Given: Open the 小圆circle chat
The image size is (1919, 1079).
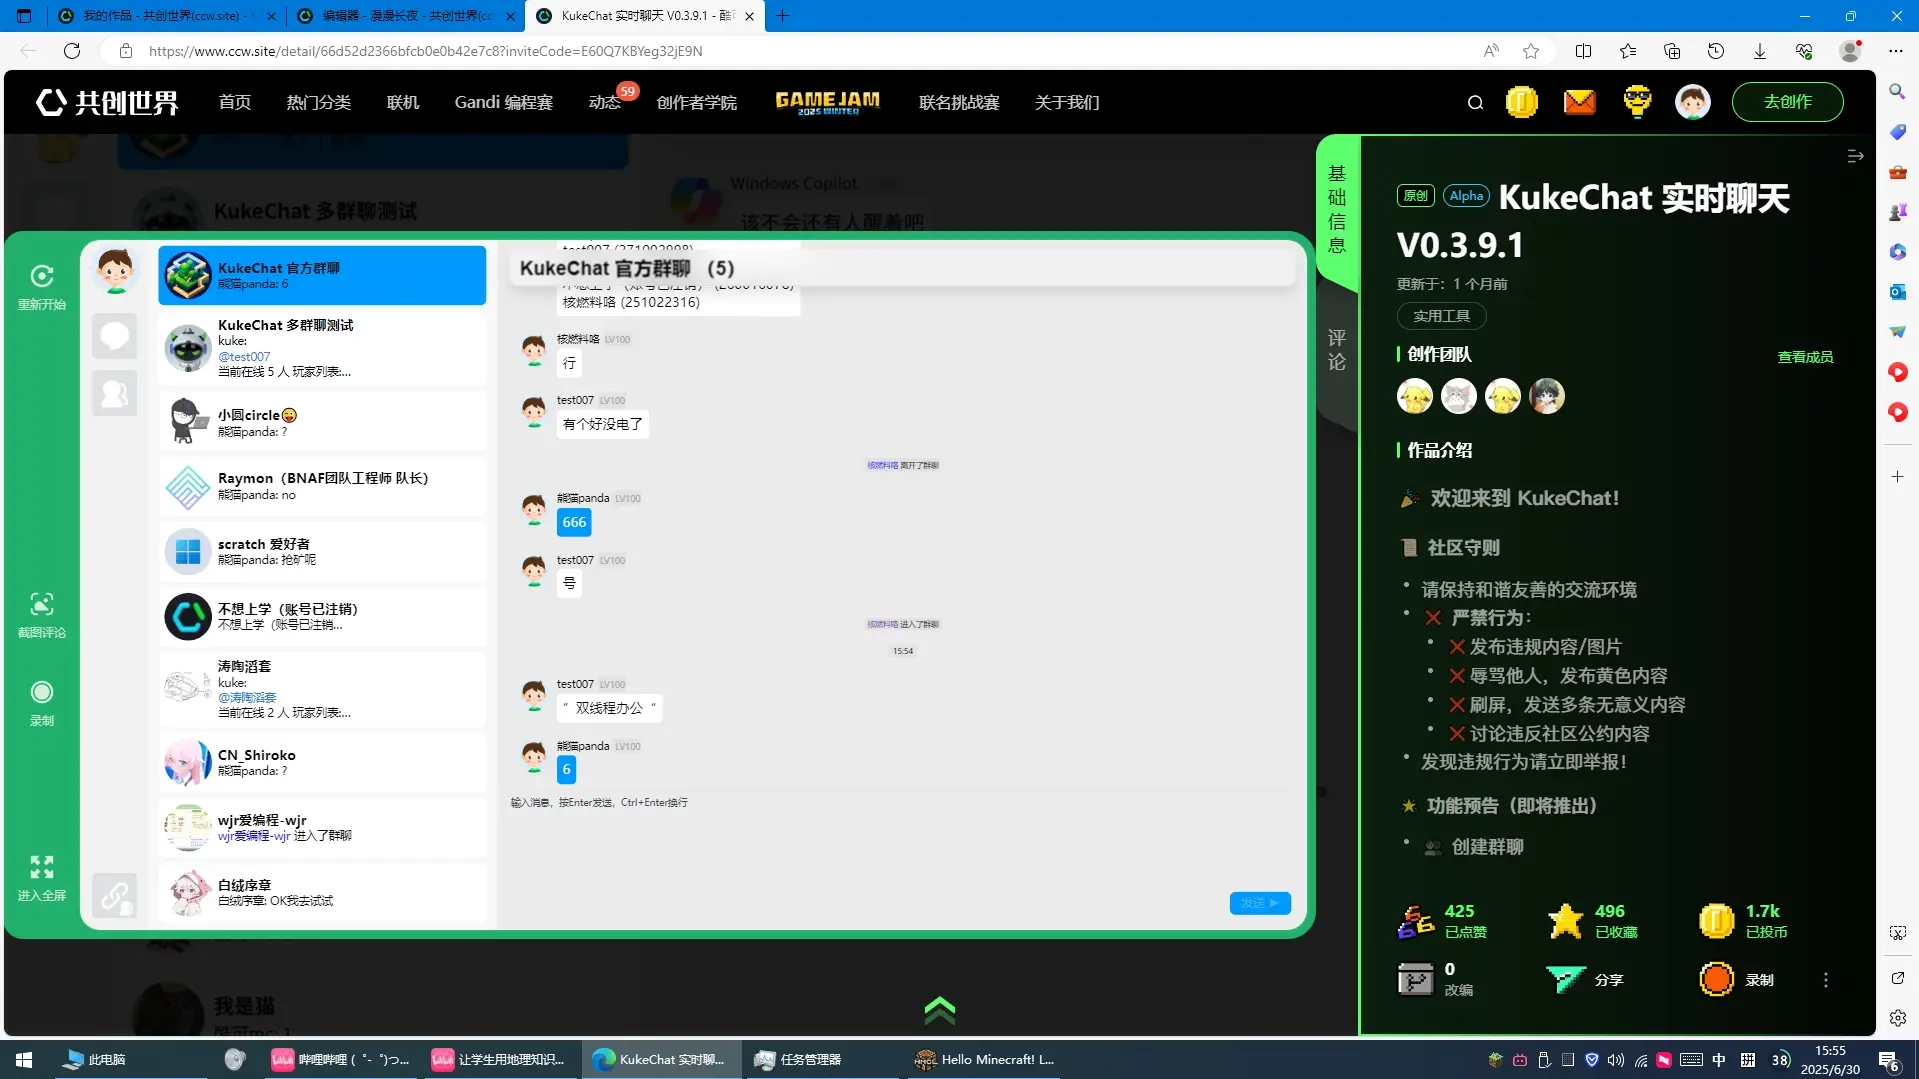Looking at the screenshot, I should click(322, 422).
